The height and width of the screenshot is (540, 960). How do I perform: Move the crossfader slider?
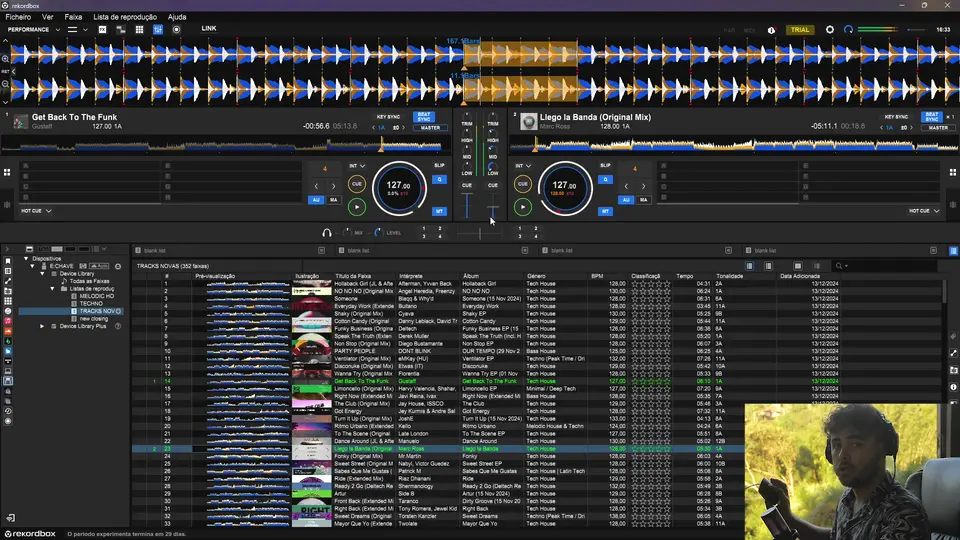coord(480,233)
